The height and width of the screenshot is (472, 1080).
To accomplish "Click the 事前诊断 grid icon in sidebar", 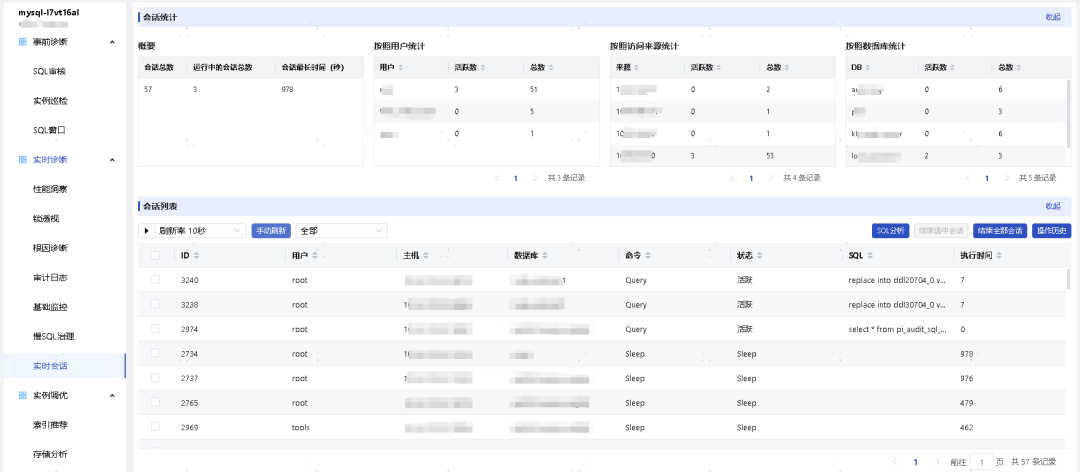I will coord(23,42).
